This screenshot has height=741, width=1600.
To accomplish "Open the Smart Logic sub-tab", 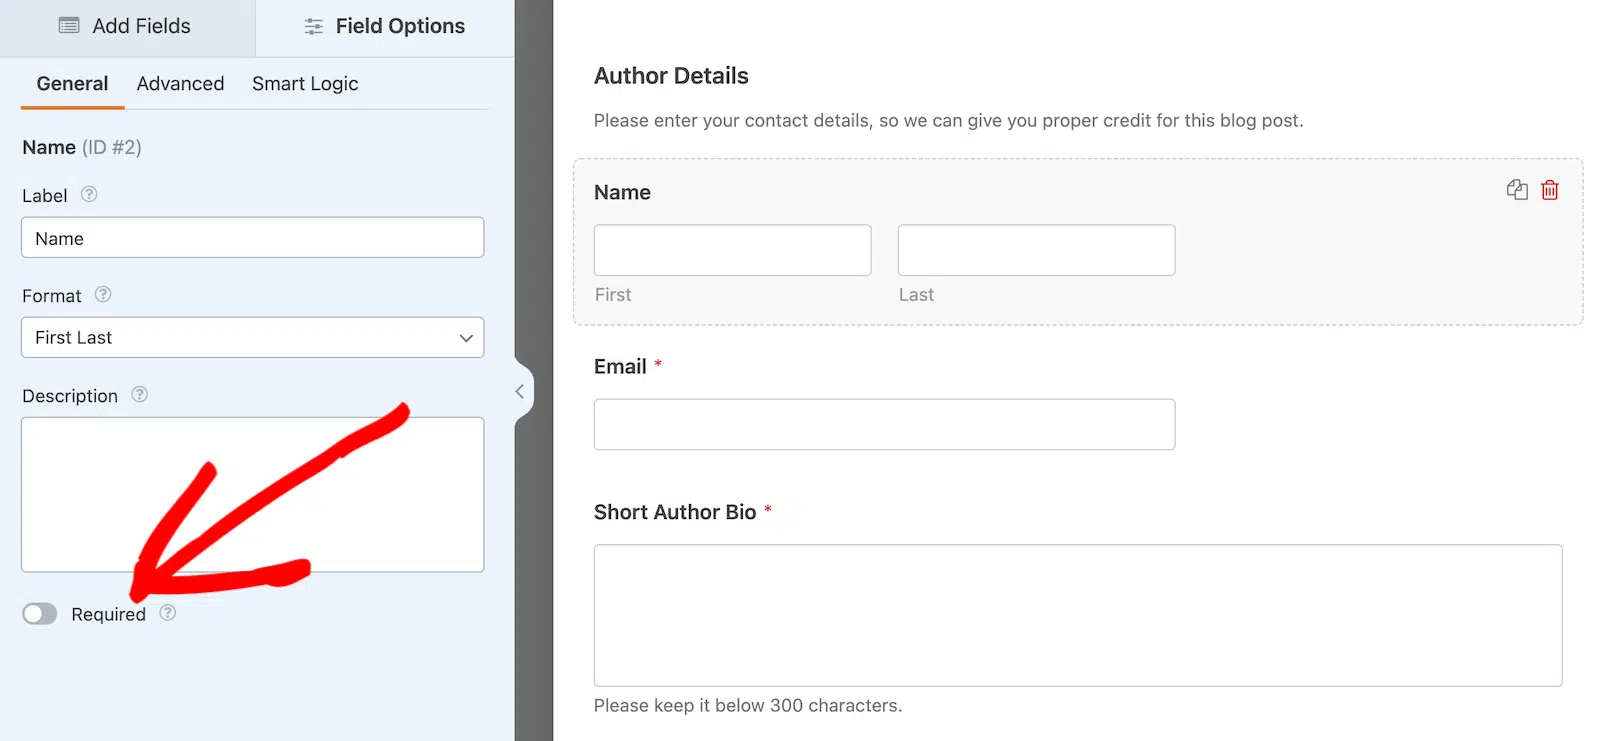I will pos(305,84).
